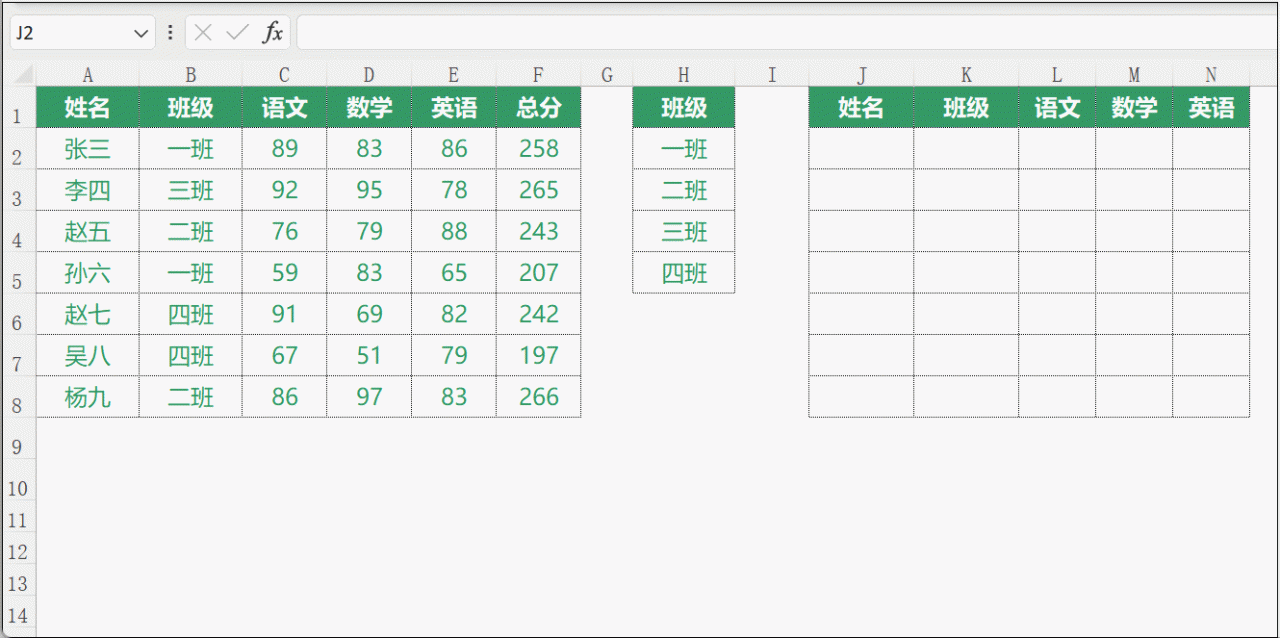
Task: Click header cell 姓名 in column J
Action: pyautogui.click(x=861, y=107)
